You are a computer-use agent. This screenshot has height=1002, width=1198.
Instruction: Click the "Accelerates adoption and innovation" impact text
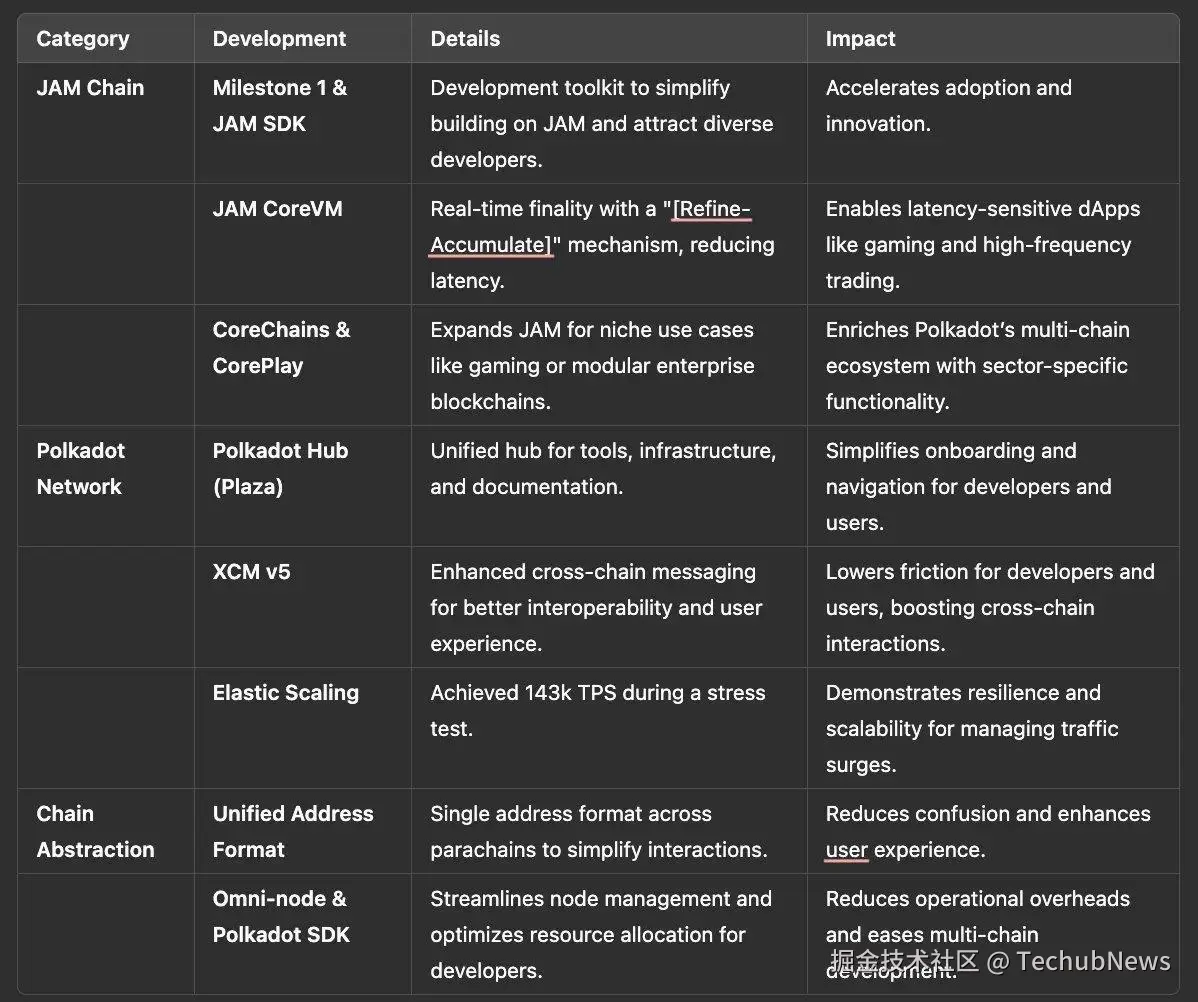click(x=948, y=106)
